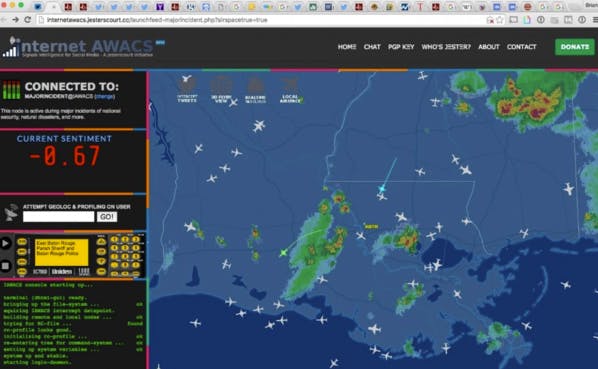Image resolution: width=598 pixels, height=369 pixels.
Task: Open the CHAT navigation item
Action: pos(372,47)
